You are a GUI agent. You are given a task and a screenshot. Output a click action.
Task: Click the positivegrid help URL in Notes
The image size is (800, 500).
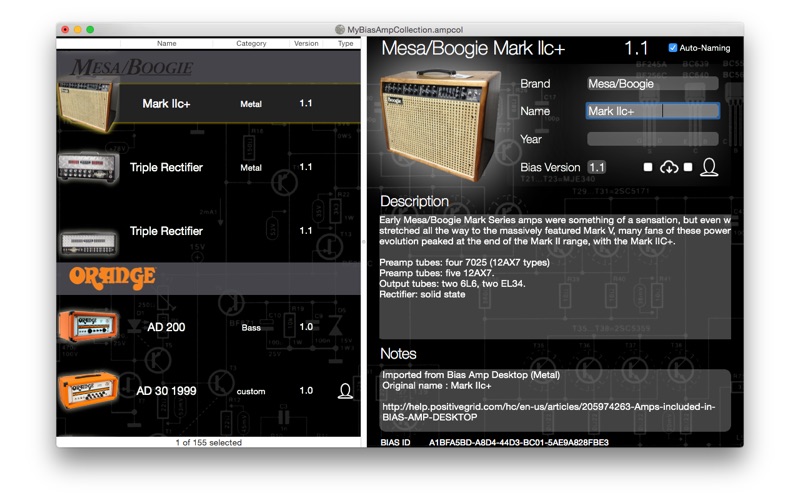click(x=548, y=412)
